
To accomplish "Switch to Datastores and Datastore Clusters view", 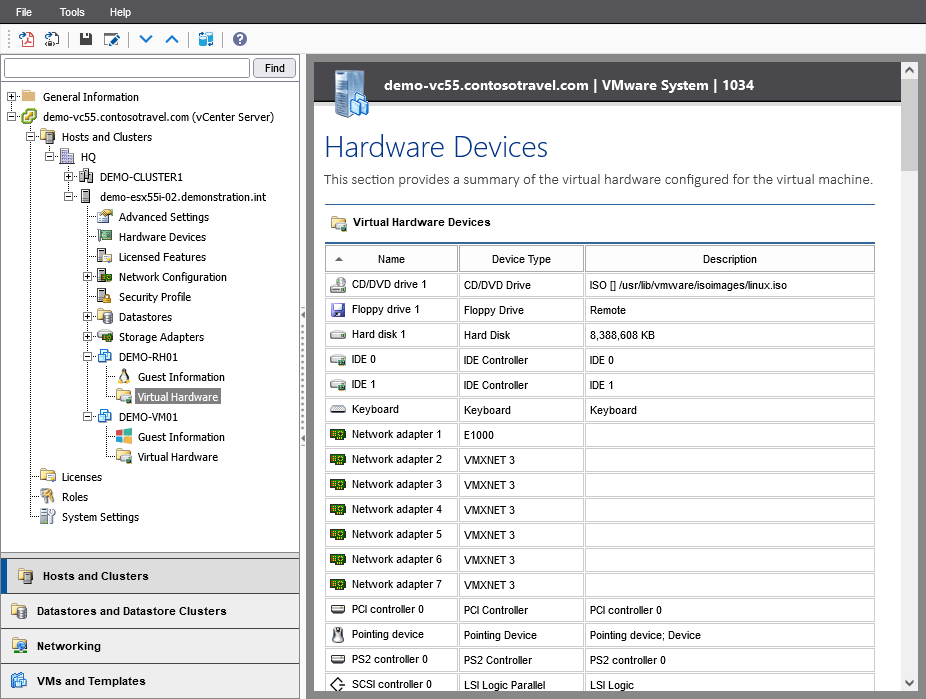I will coord(150,611).
